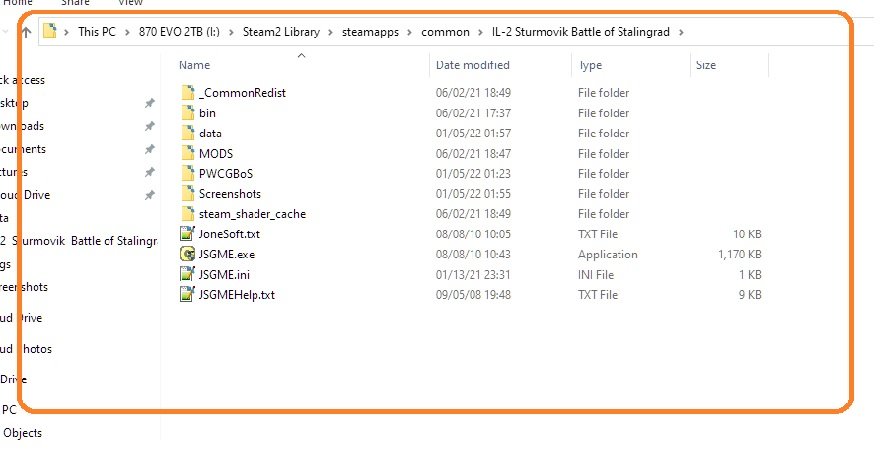This screenshot has height=458, width=886.
Task: Click the Up arrow navigation button
Action: pos(27,32)
